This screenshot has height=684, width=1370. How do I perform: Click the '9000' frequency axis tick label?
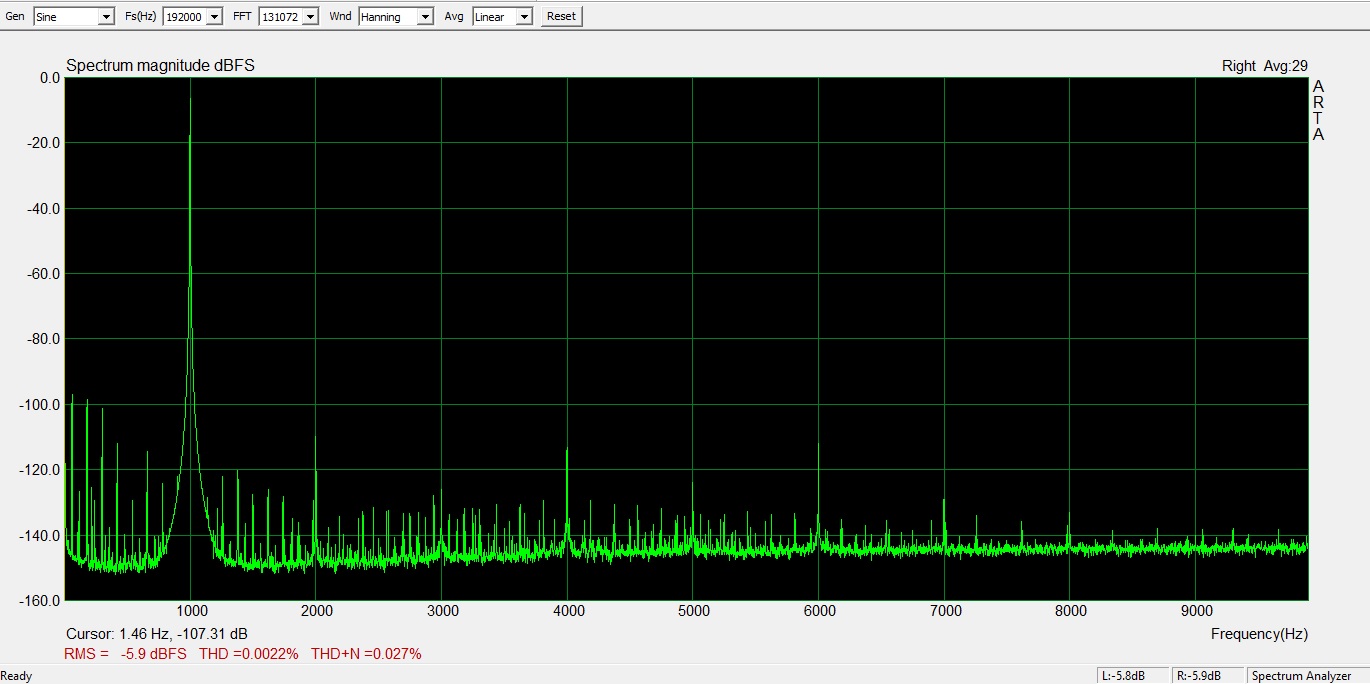[1196, 611]
